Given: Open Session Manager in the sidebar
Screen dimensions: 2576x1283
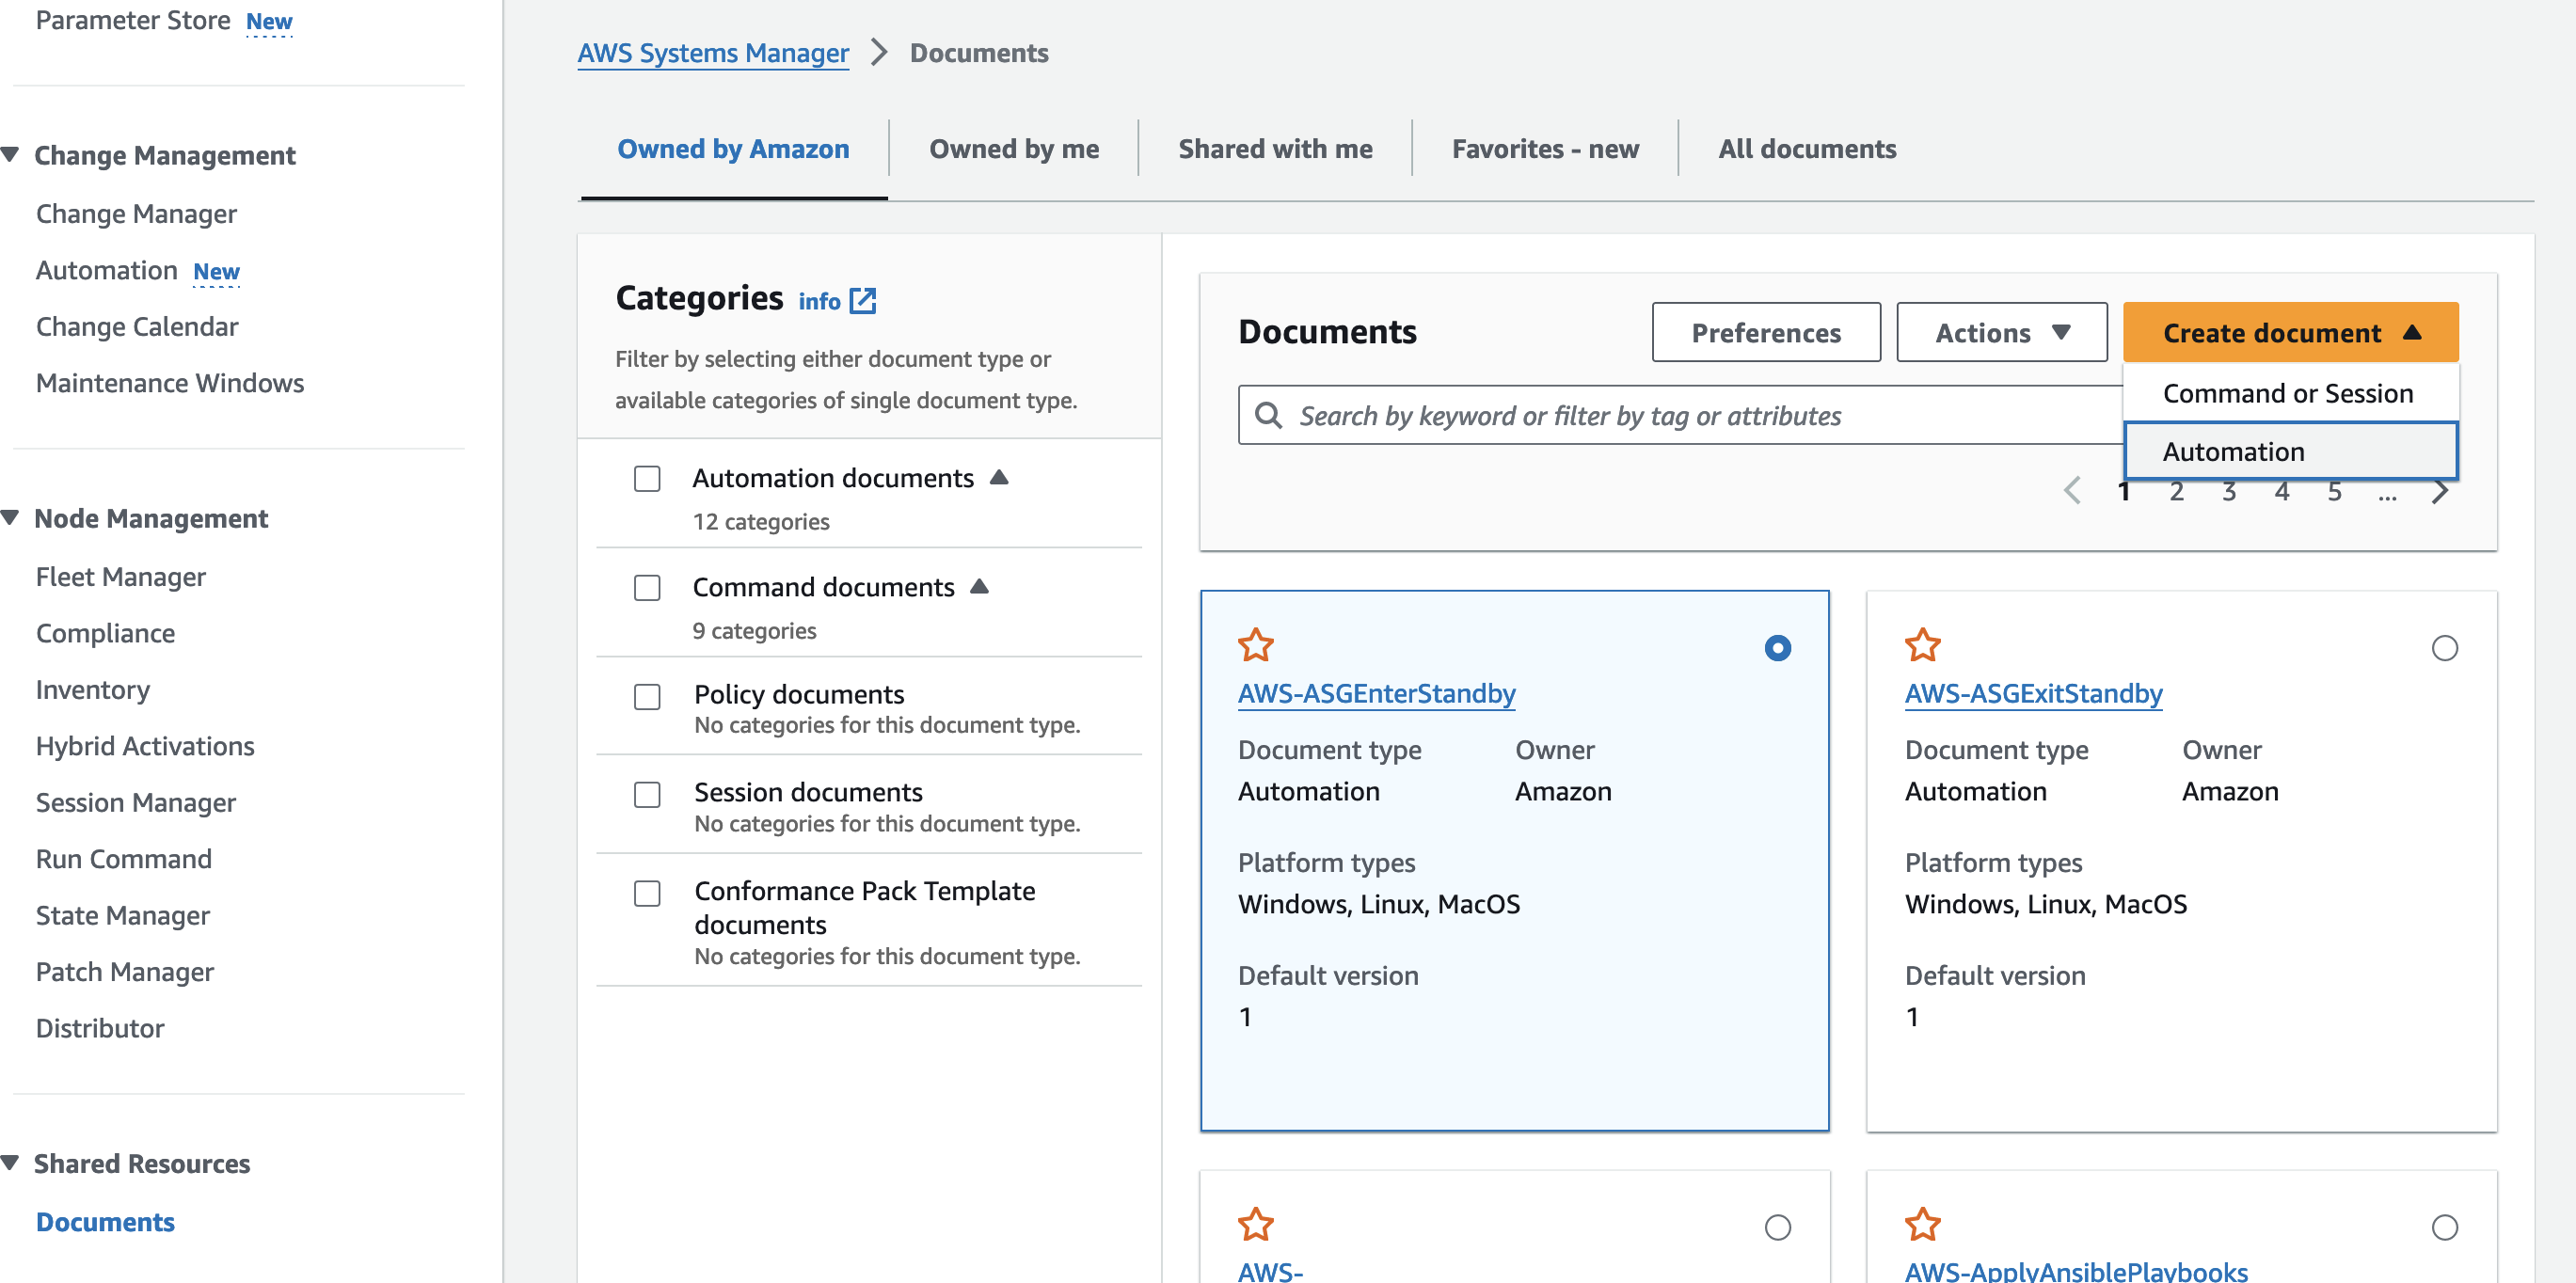Looking at the screenshot, I should point(136,803).
